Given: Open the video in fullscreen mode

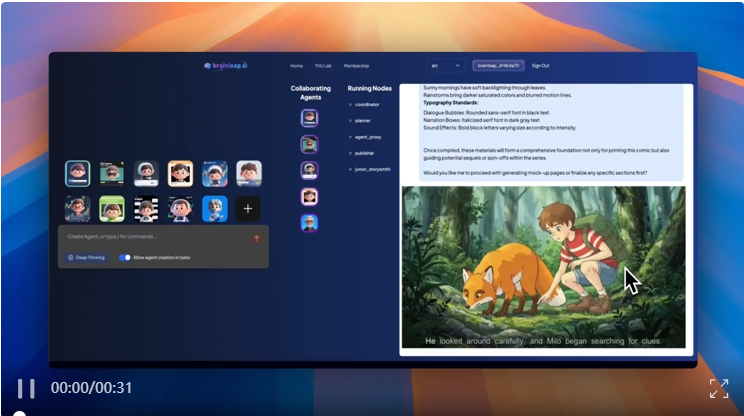Looking at the screenshot, I should [x=719, y=388].
